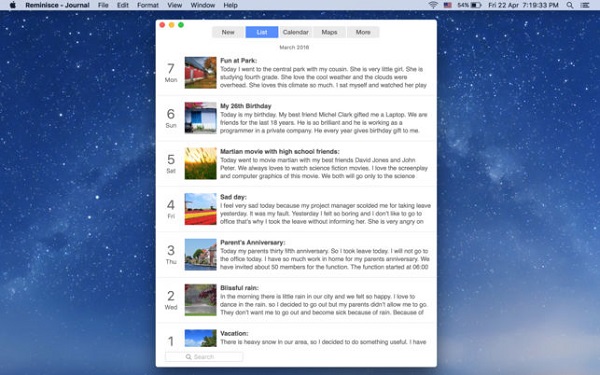This screenshot has width=600, height=375.
Task: Open the My 26th Birthday photo thumbnail
Action: click(201, 118)
